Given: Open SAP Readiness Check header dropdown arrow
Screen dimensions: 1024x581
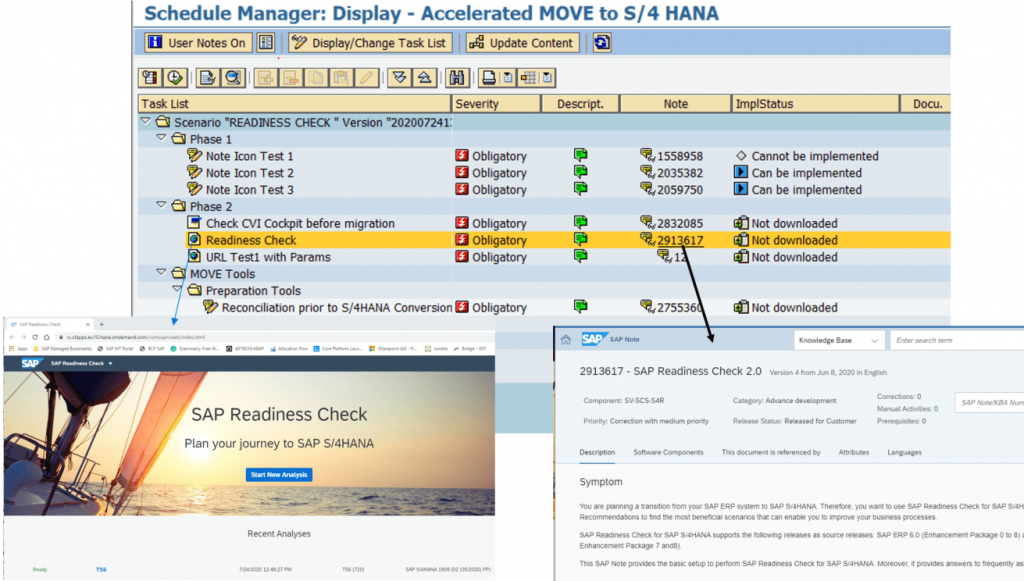Looking at the screenshot, I should click(110, 363).
